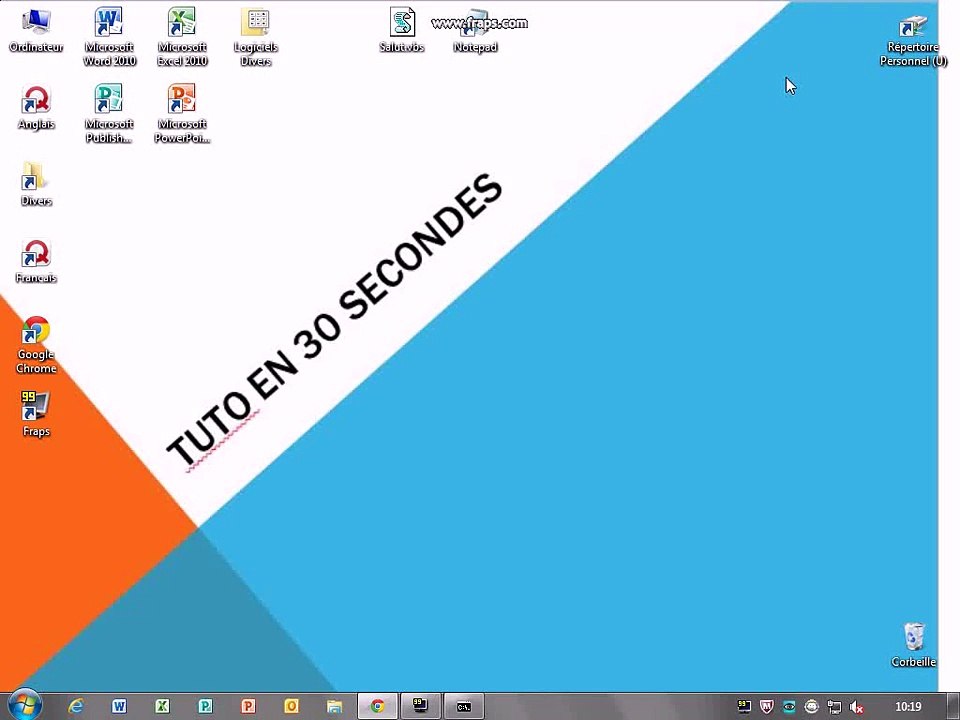960x720 pixels.
Task: Launch Internet Explorer from taskbar
Action: coord(77,707)
